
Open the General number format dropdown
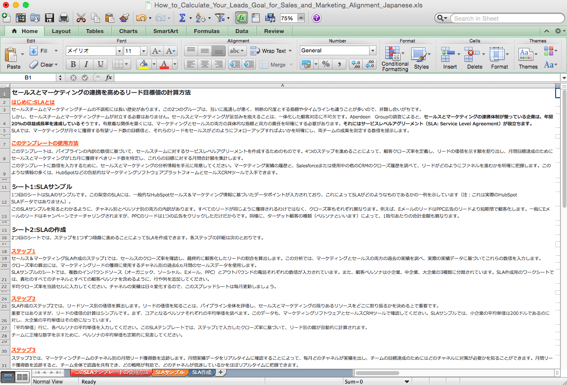(372, 51)
